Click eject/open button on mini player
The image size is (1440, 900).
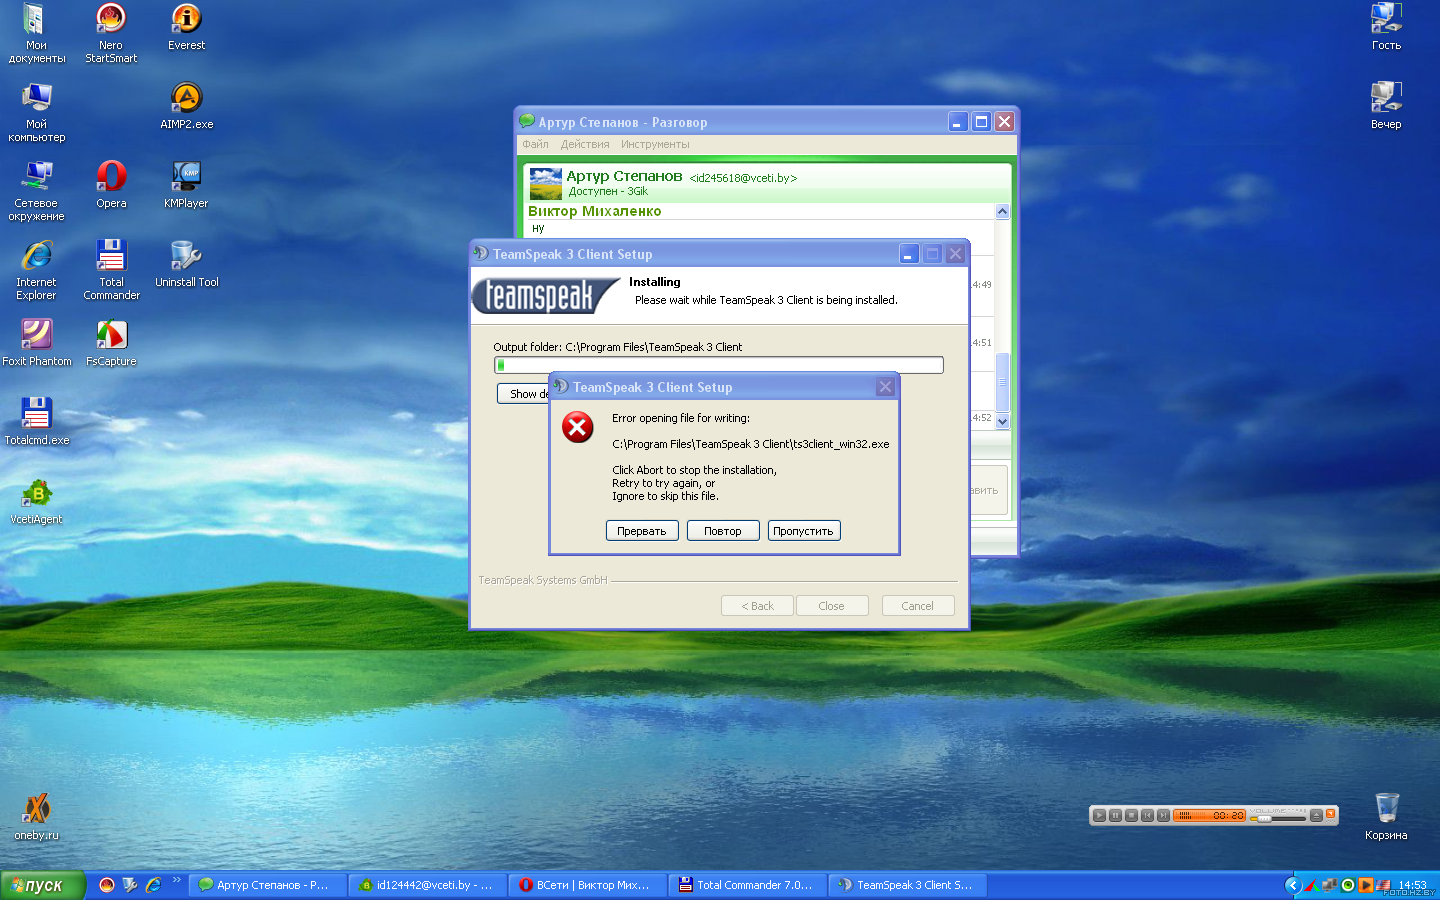tap(1316, 815)
